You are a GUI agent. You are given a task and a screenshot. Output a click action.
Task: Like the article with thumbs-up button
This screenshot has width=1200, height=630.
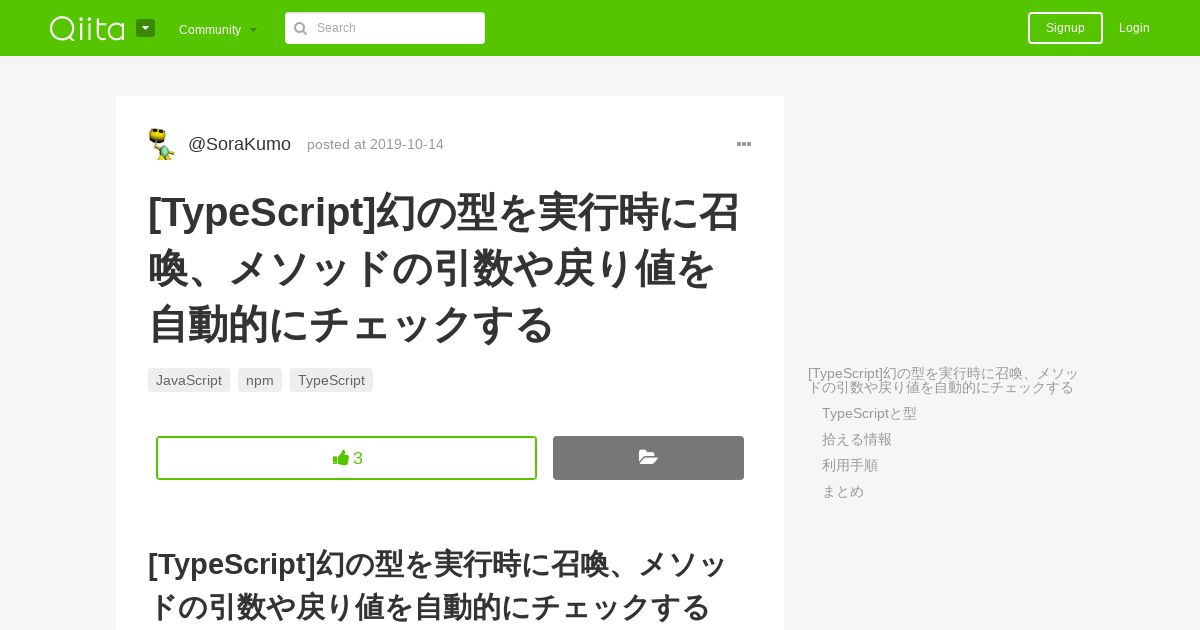(346, 458)
